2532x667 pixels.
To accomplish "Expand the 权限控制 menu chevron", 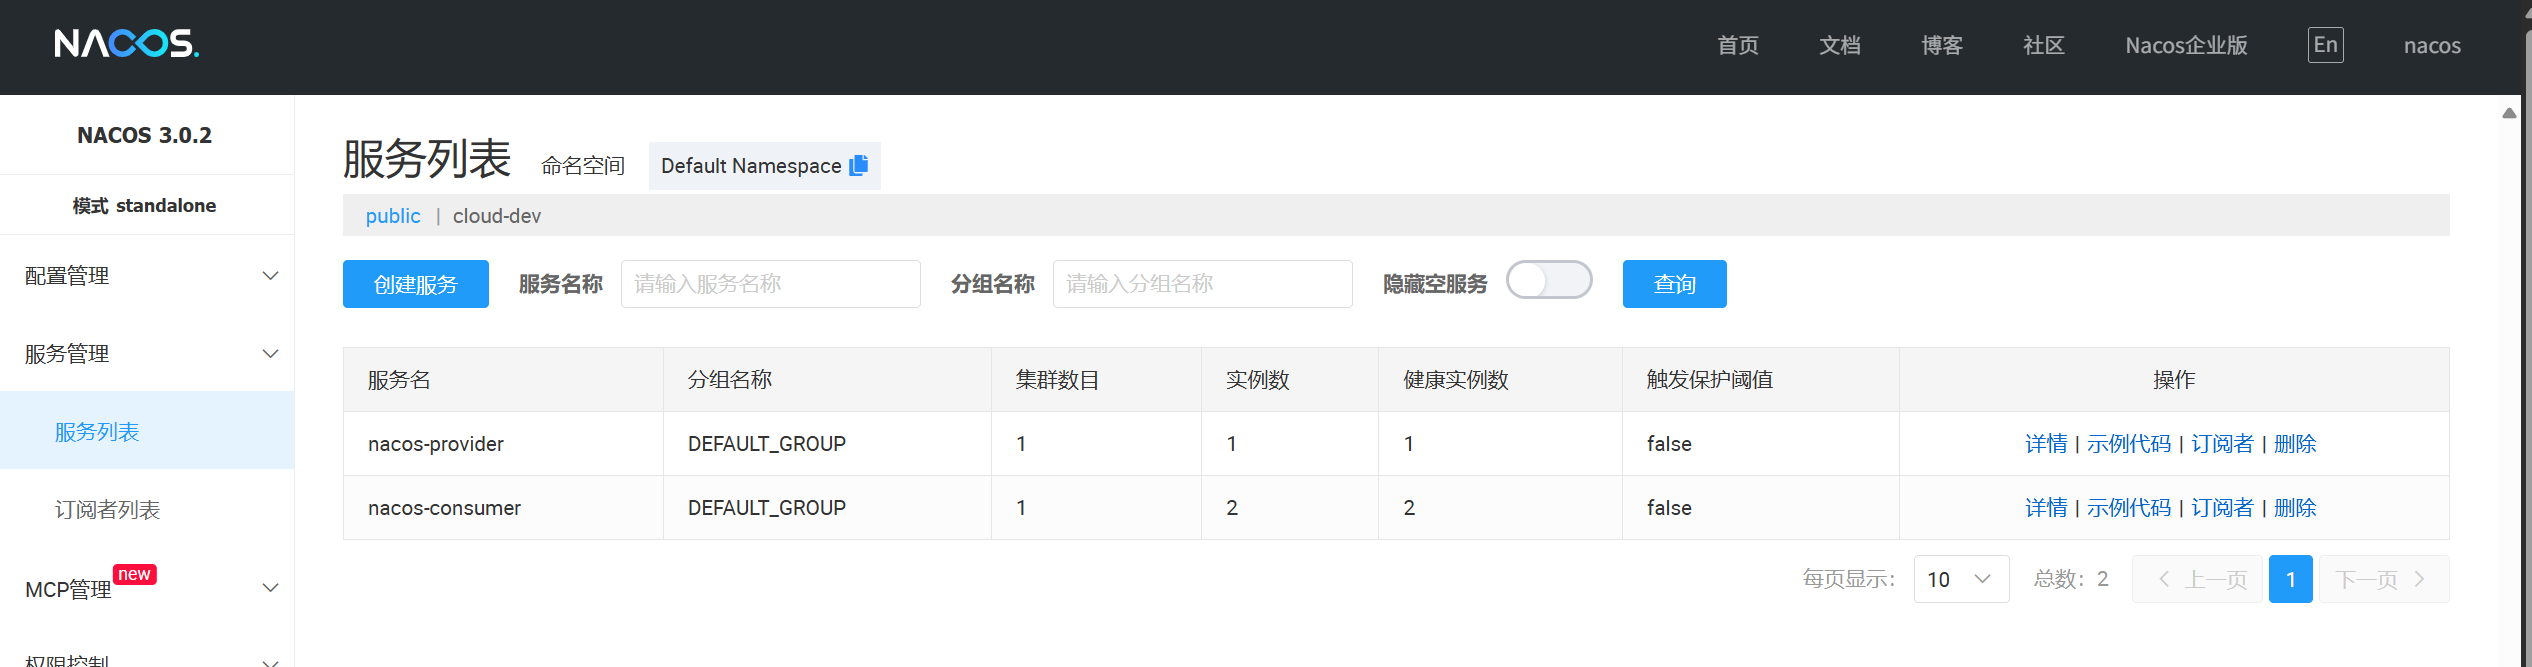I will tap(270, 662).
